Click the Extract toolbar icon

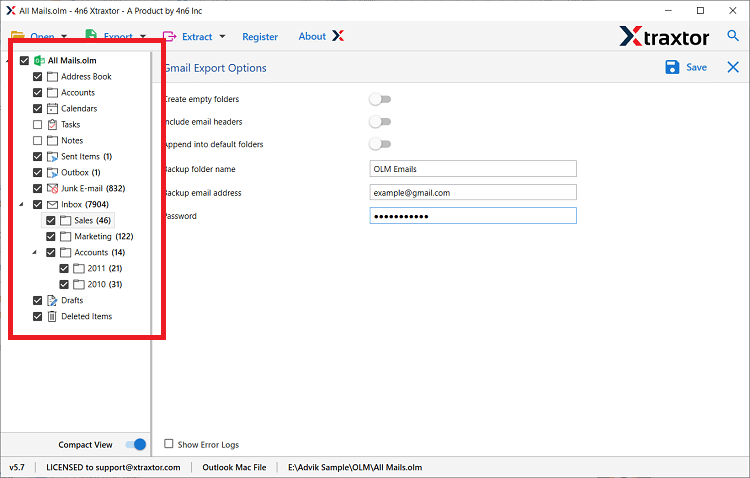pyautogui.click(x=170, y=36)
